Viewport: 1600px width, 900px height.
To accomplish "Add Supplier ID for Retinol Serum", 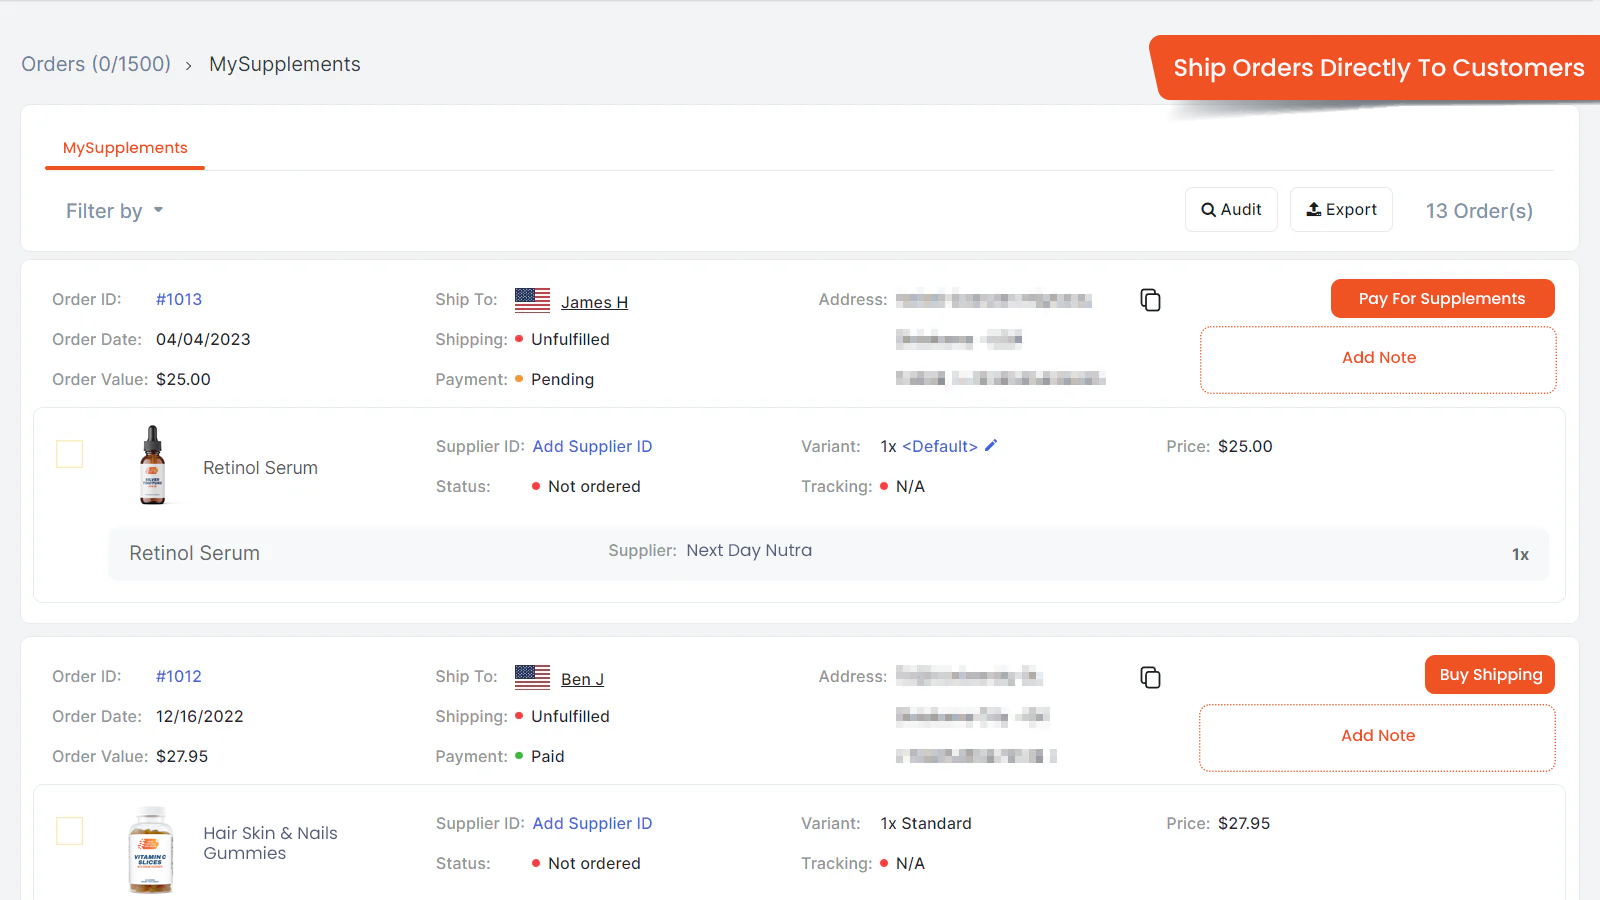I will tap(592, 446).
